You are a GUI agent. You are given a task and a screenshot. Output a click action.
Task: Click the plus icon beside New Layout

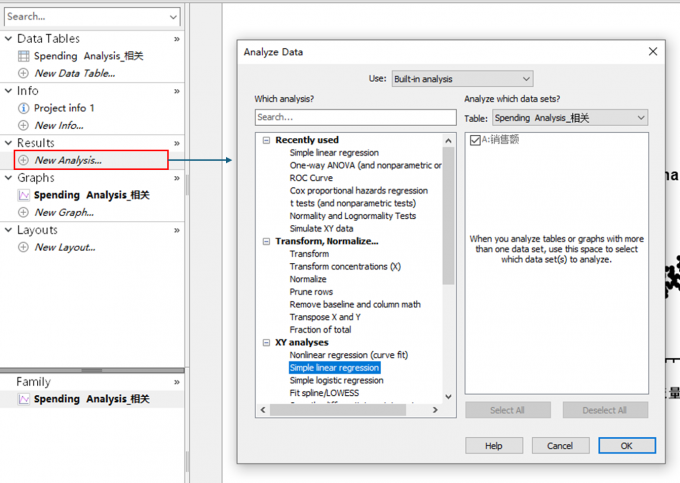[24, 247]
